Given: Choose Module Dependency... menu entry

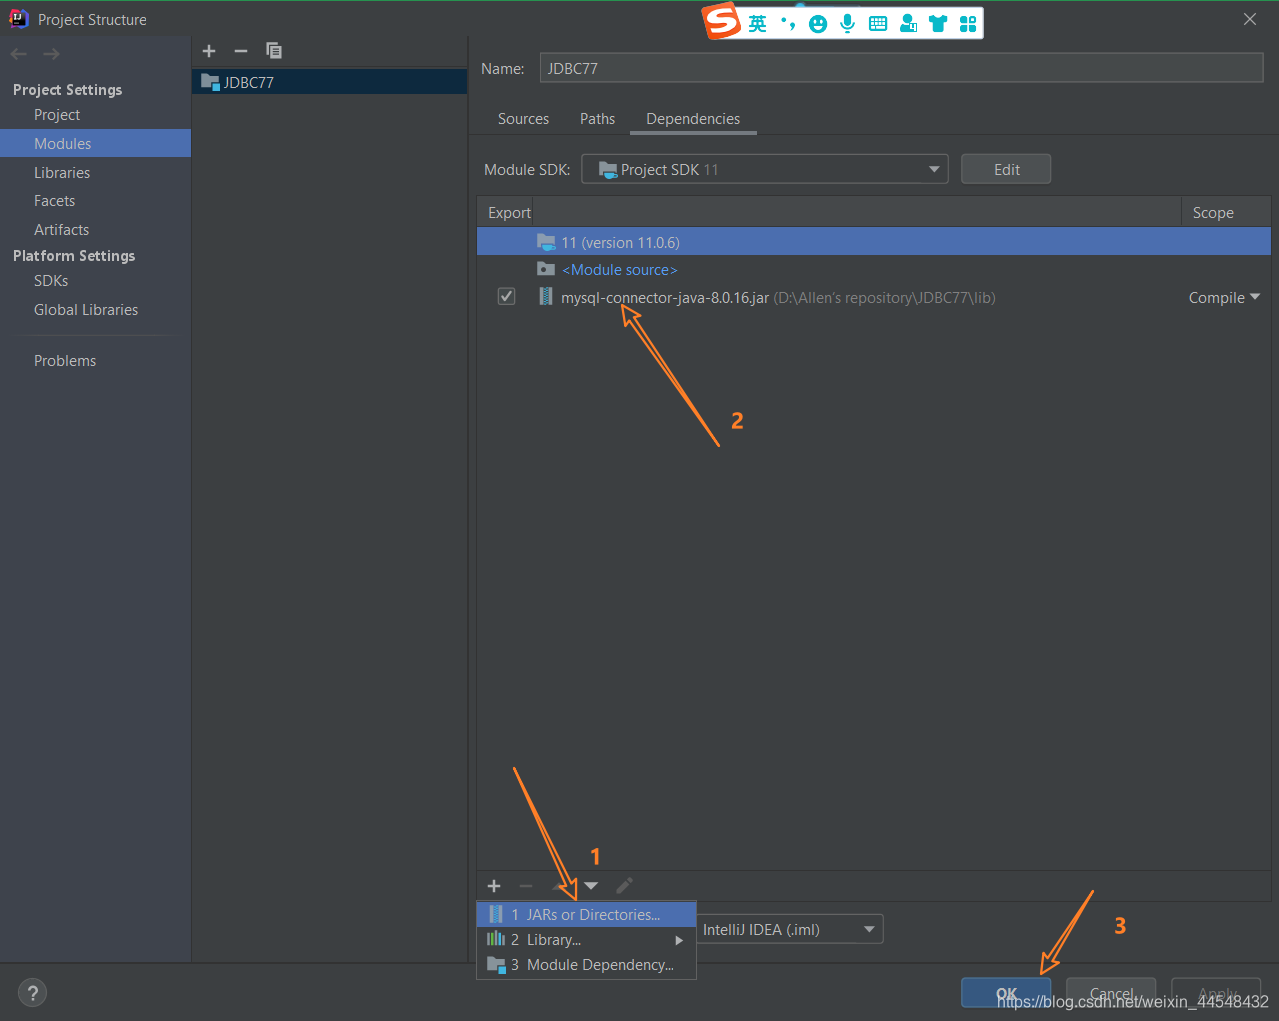Looking at the screenshot, I should (586, 965).
